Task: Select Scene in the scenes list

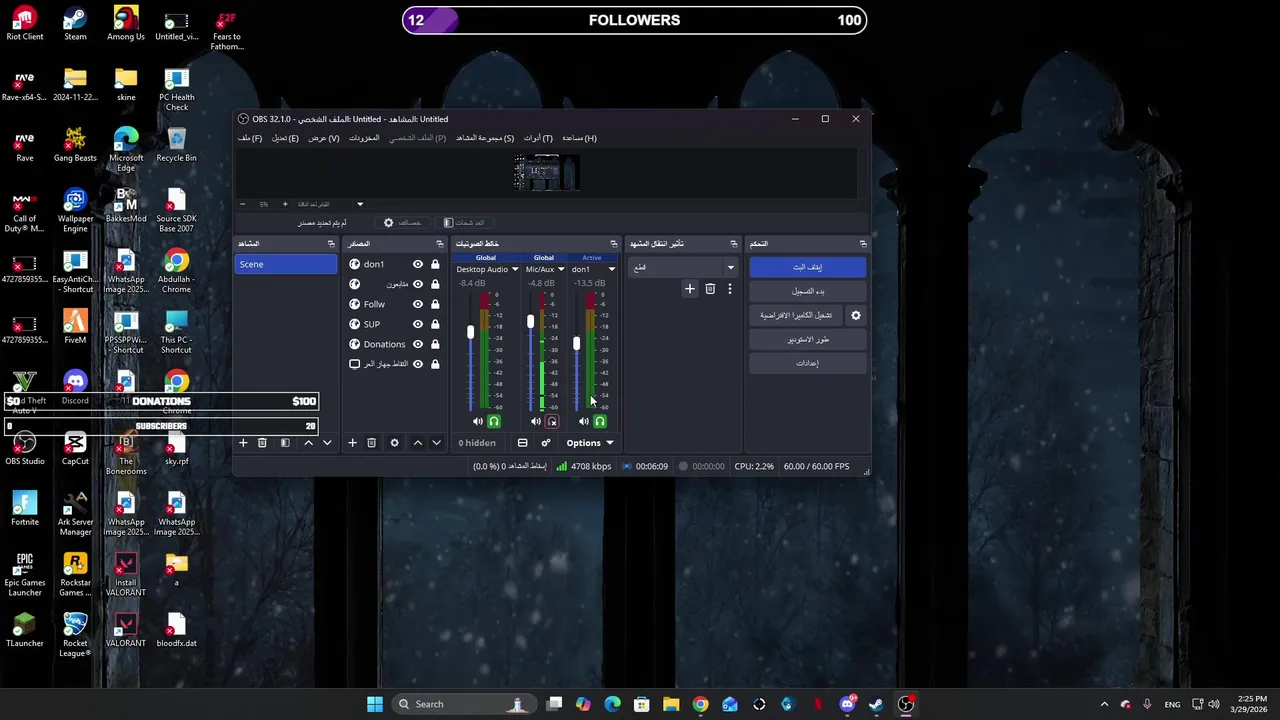Action: tap(286, 264)
